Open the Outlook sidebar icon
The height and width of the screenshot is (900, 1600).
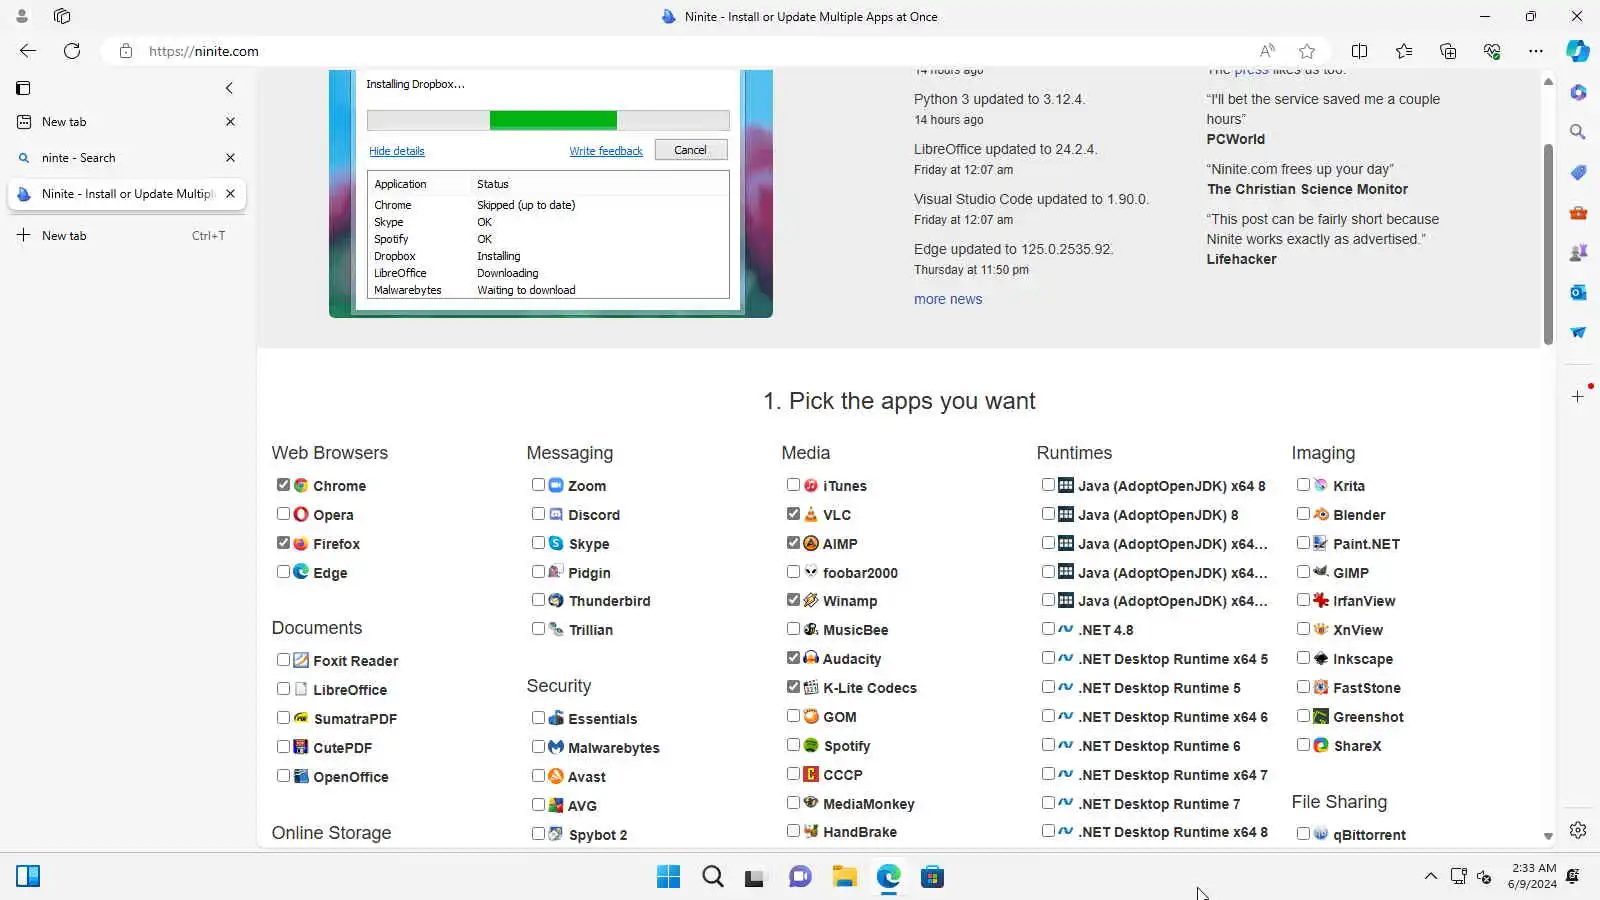click(1578, 292)
